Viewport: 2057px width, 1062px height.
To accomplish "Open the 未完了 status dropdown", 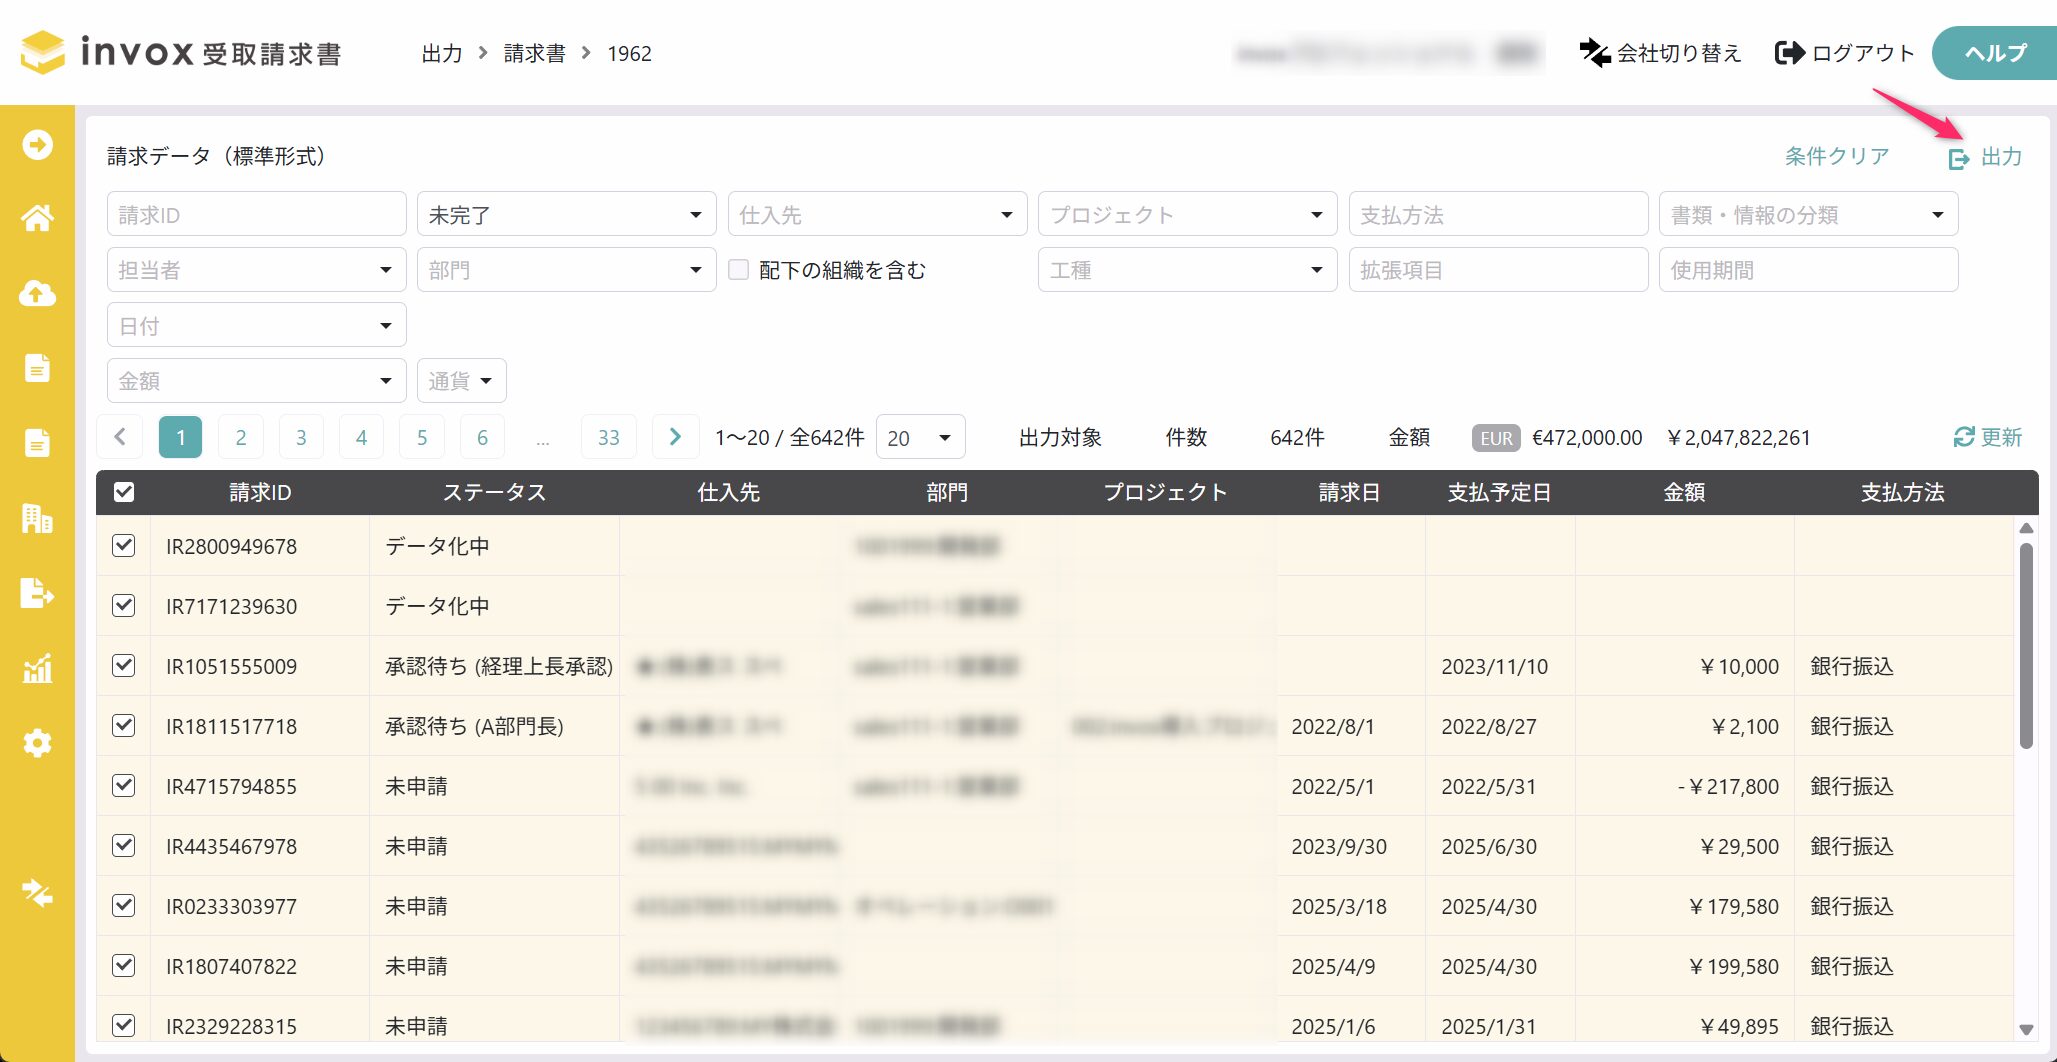I will pyautogui.click(x=566, y=215).
